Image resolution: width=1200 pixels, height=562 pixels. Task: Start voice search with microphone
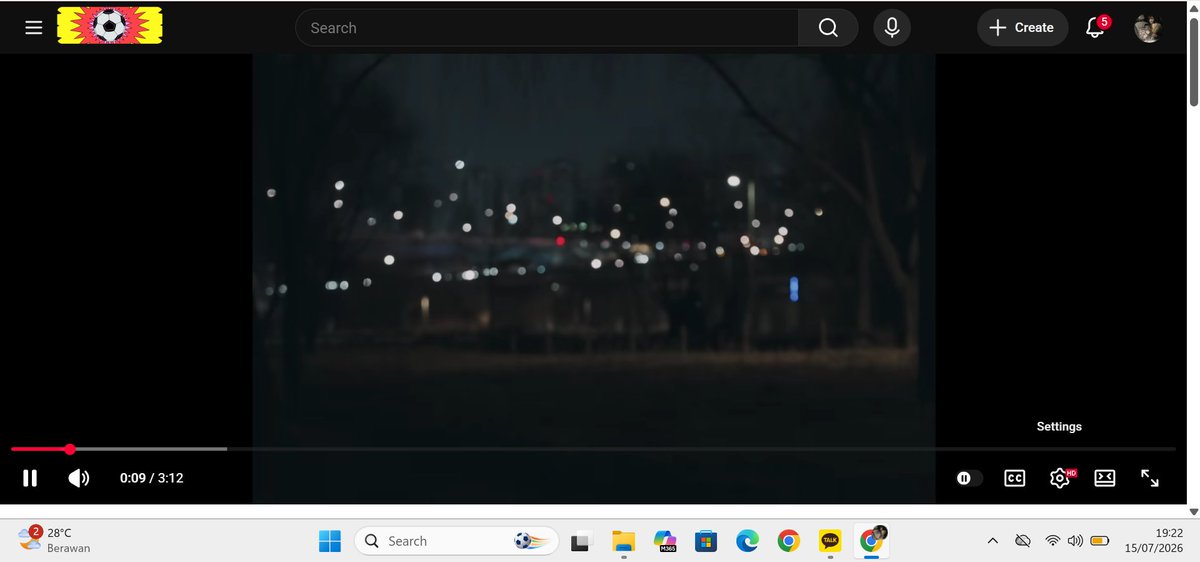point(892,28)
